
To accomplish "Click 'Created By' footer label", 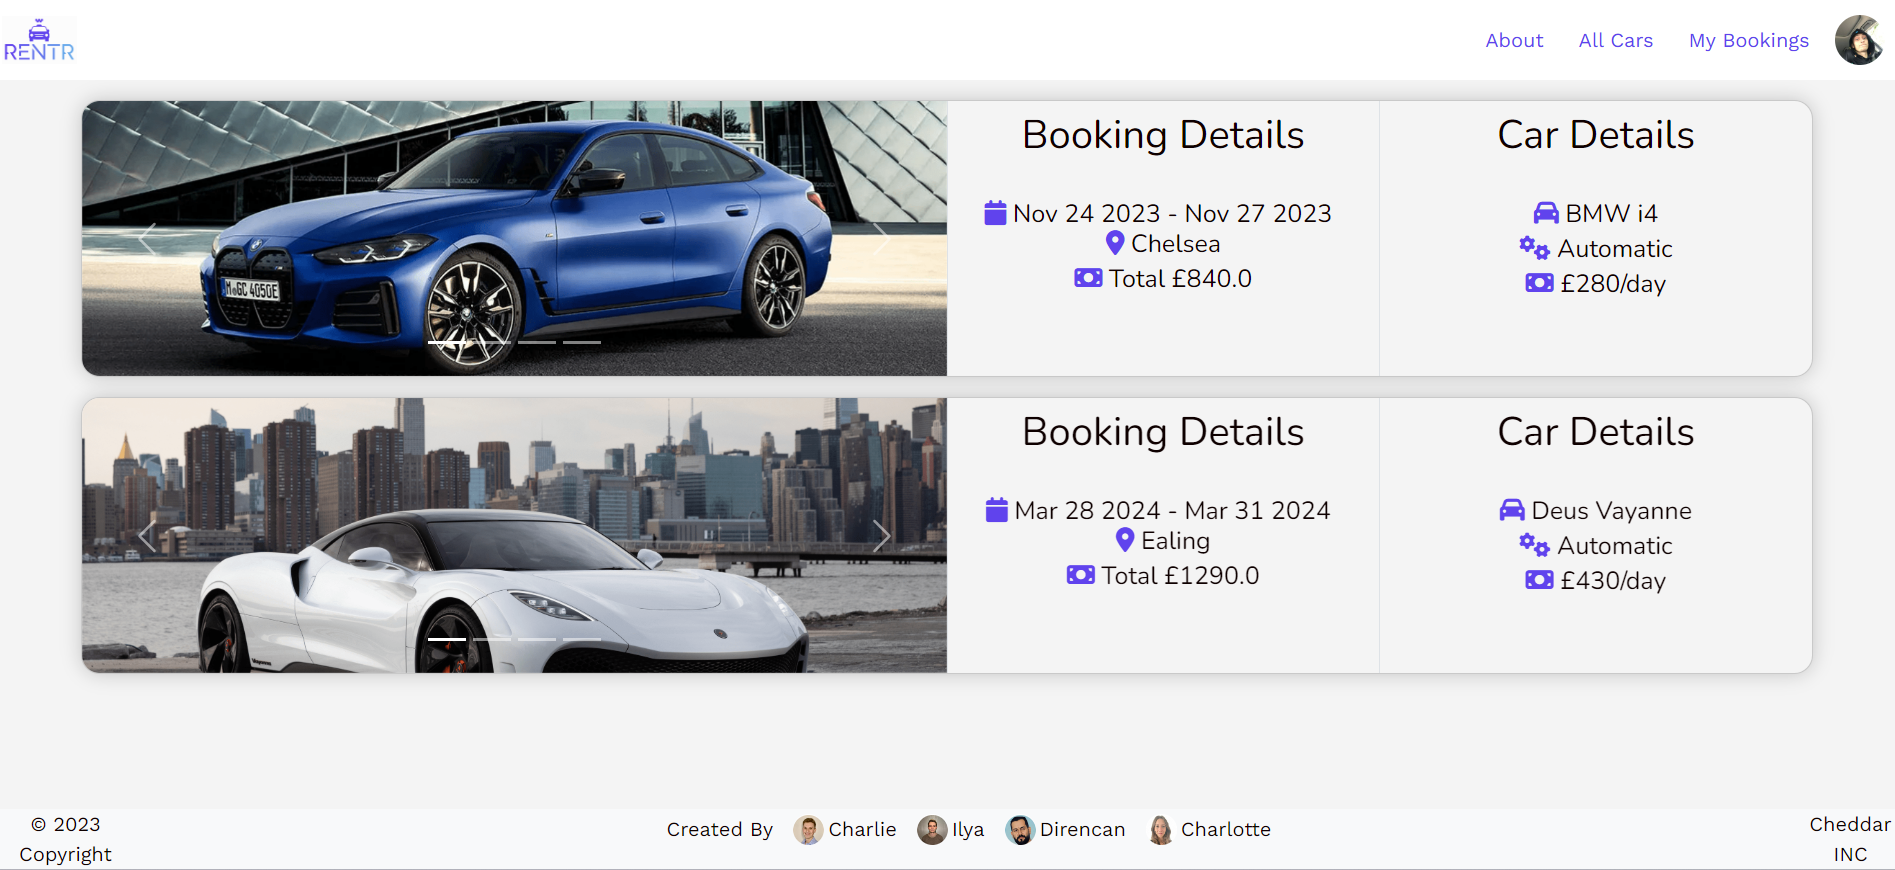I will (720, 830).
